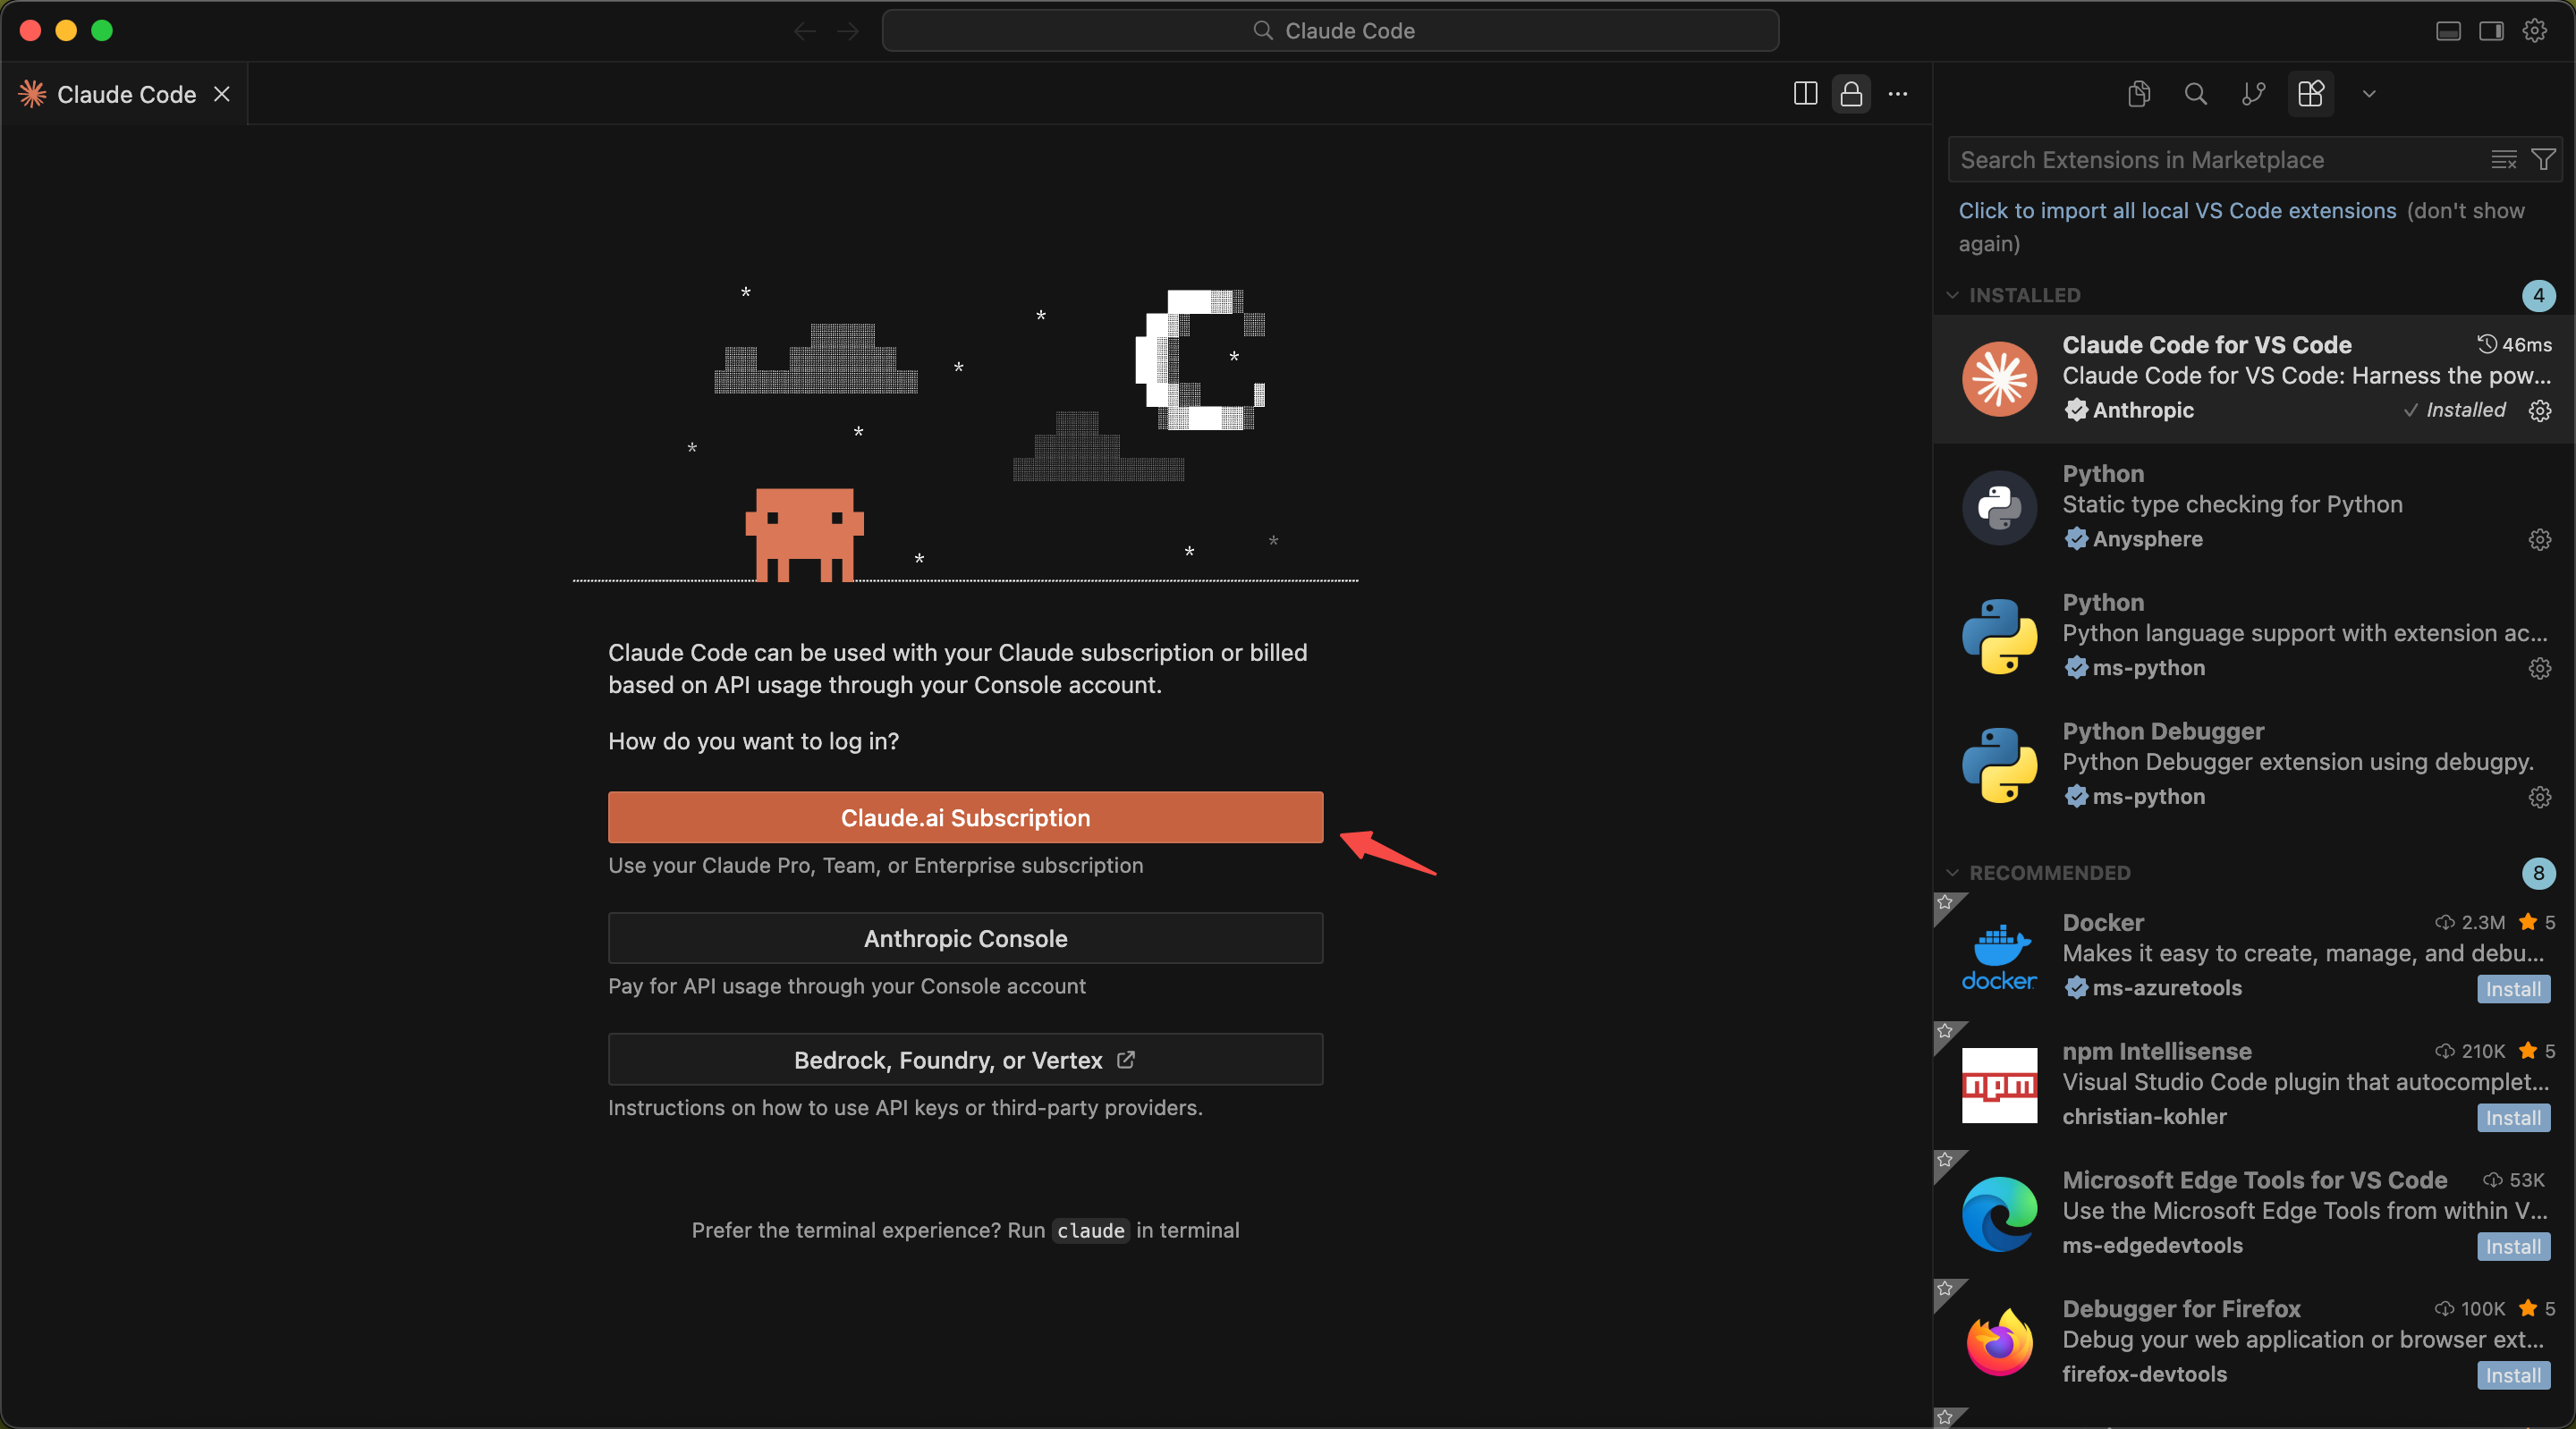Click the ms-azuretools publisher name

tap(2167, 988)
